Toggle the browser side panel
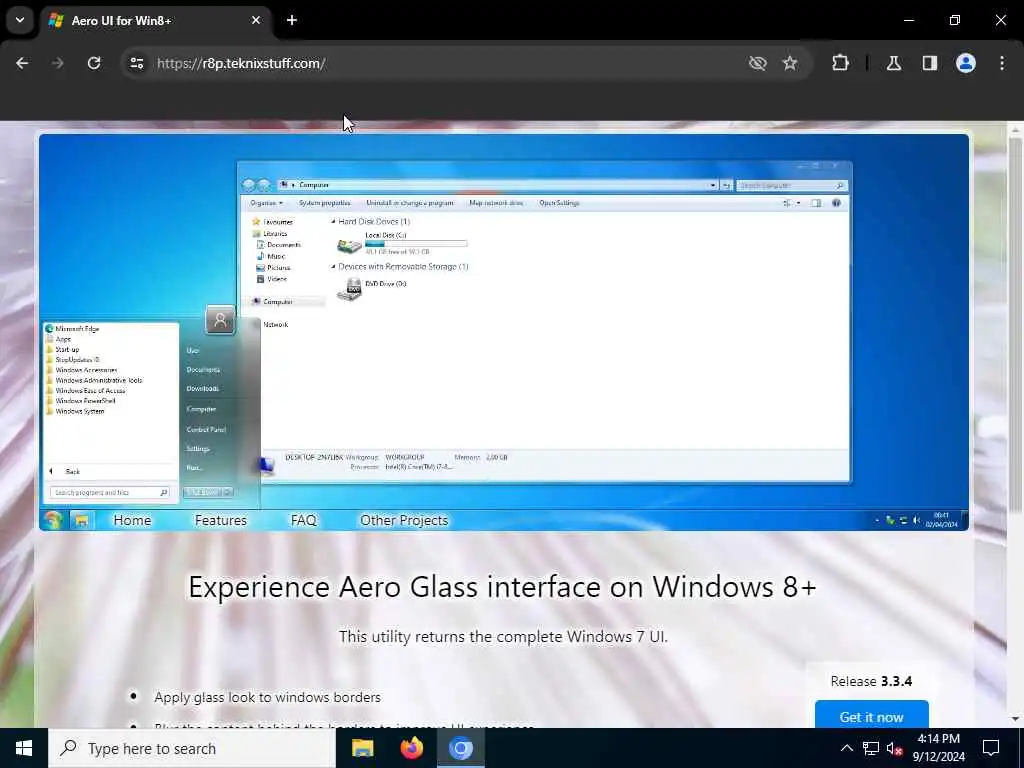 pos(930,63)
